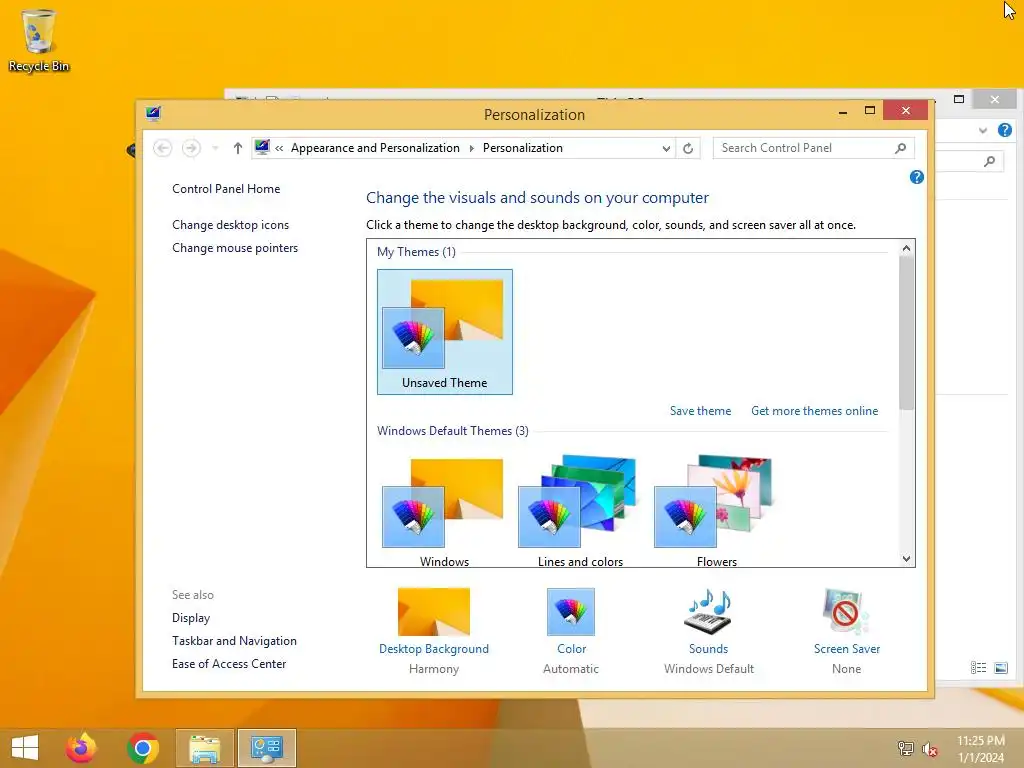Viewport: 1024px width, 768px height.
Task: Click Appearance and Personalization breadcrumb
Action: pos(375,148)
